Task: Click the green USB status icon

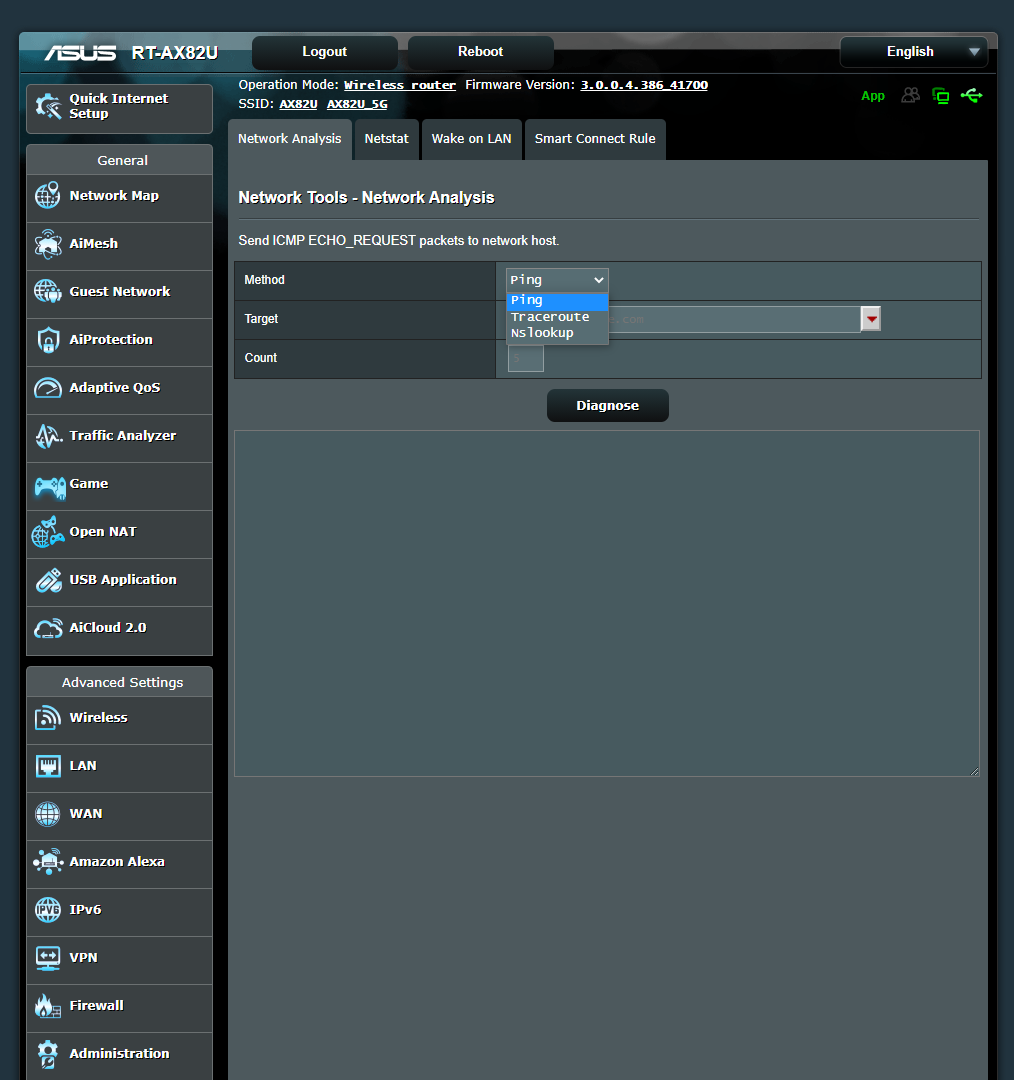Action: [971, 95]
